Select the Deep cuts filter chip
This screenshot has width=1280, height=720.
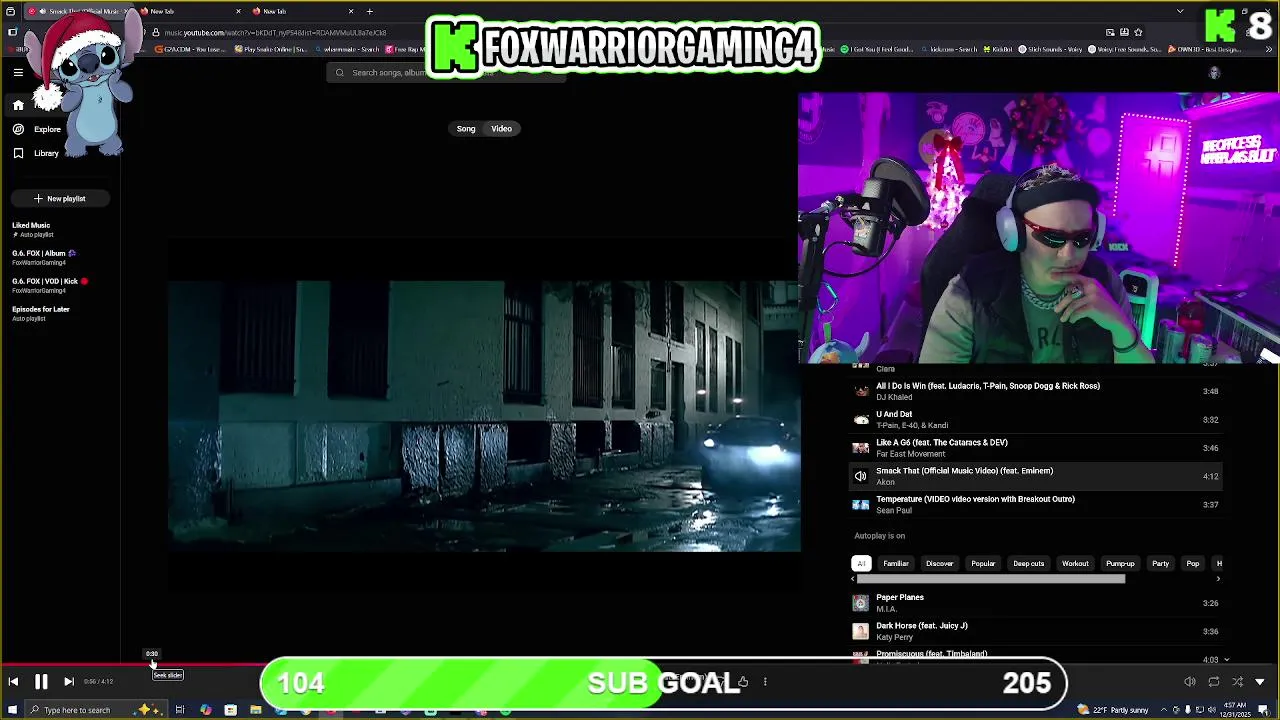pos(1028,564)
